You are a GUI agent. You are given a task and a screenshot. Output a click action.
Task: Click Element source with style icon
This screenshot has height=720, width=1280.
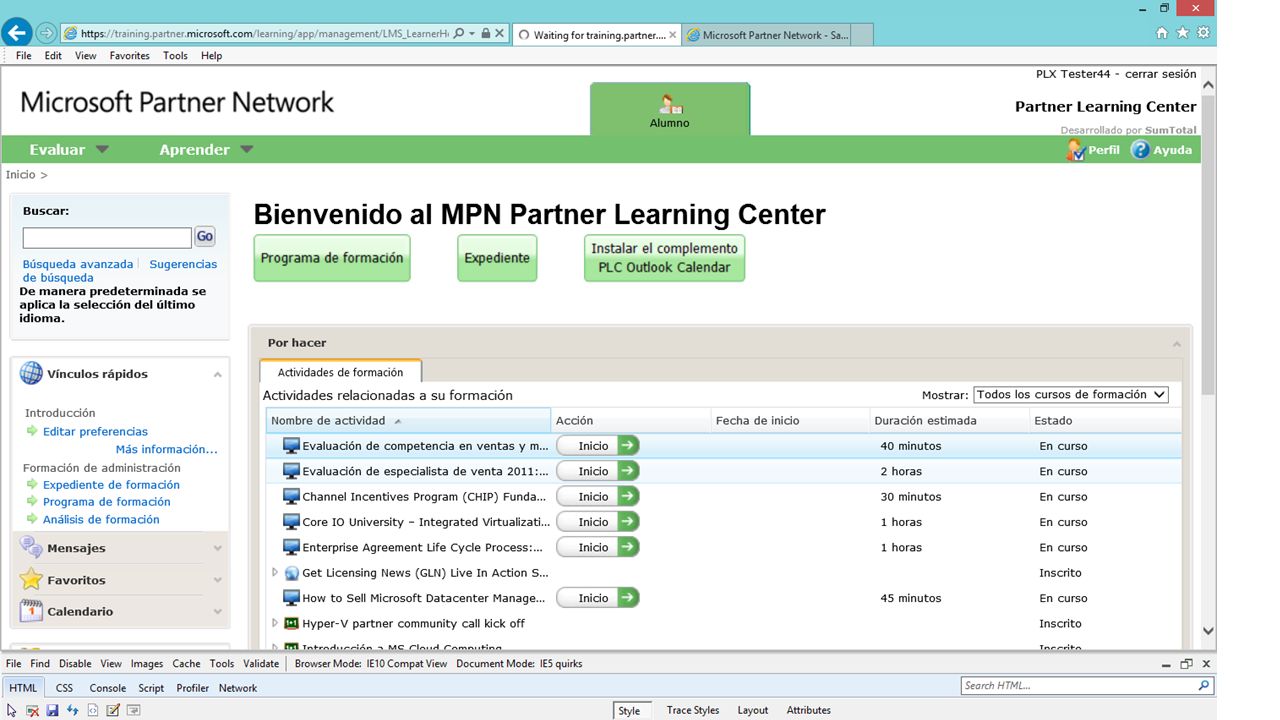click(x=93, y=710)
